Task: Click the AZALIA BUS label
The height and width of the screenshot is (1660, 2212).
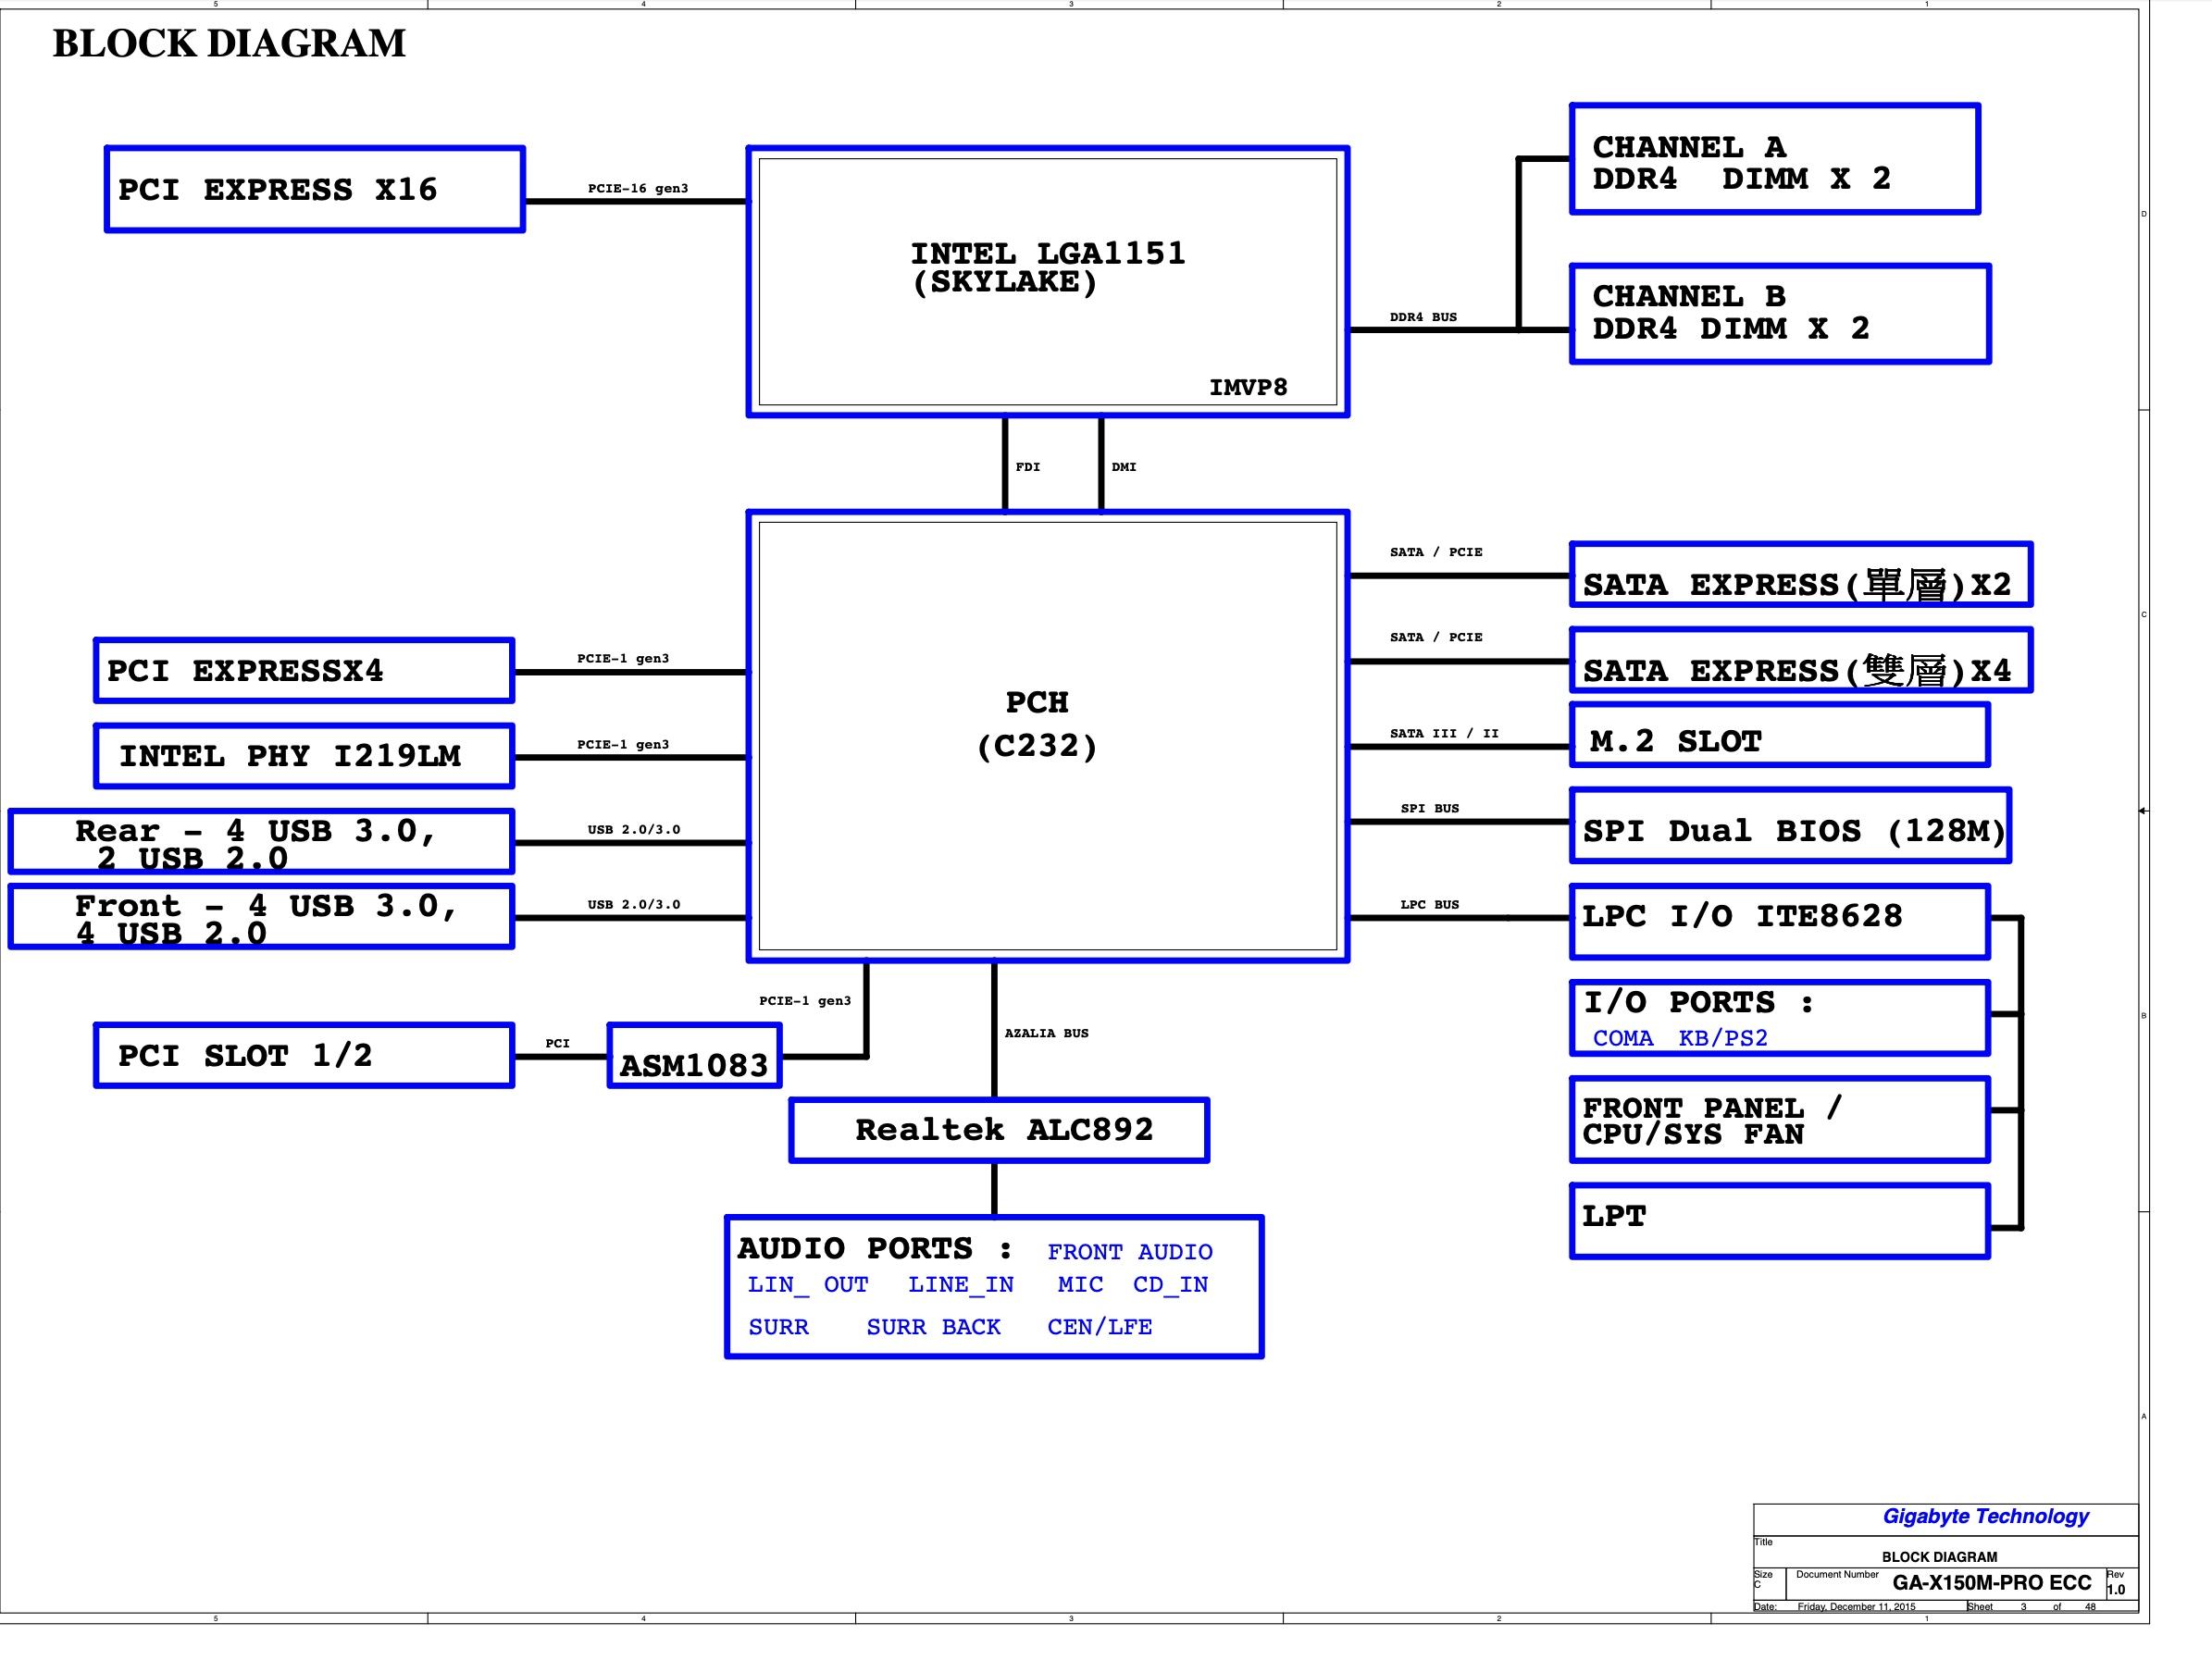Action: (1047, 1034)
